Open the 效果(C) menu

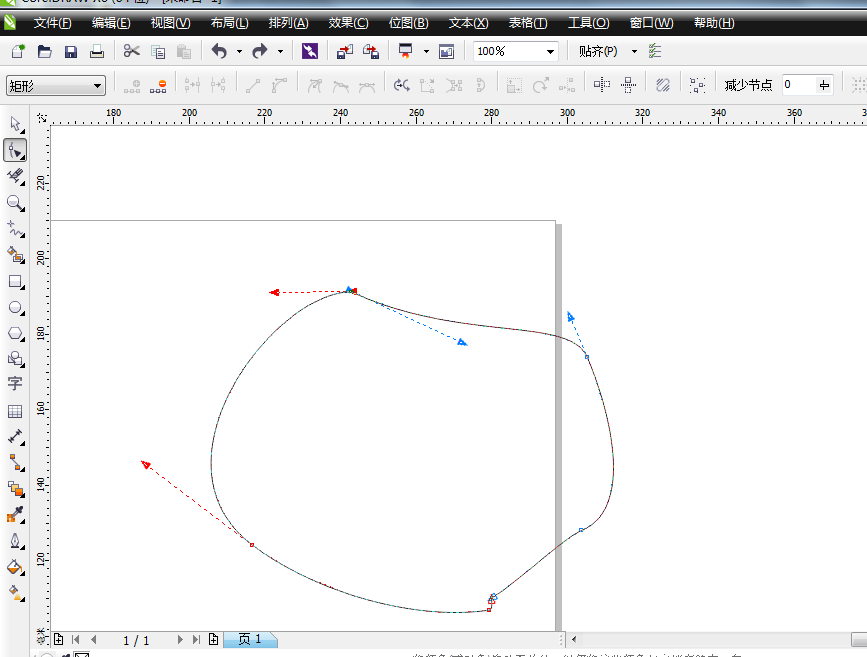[348, 23]
